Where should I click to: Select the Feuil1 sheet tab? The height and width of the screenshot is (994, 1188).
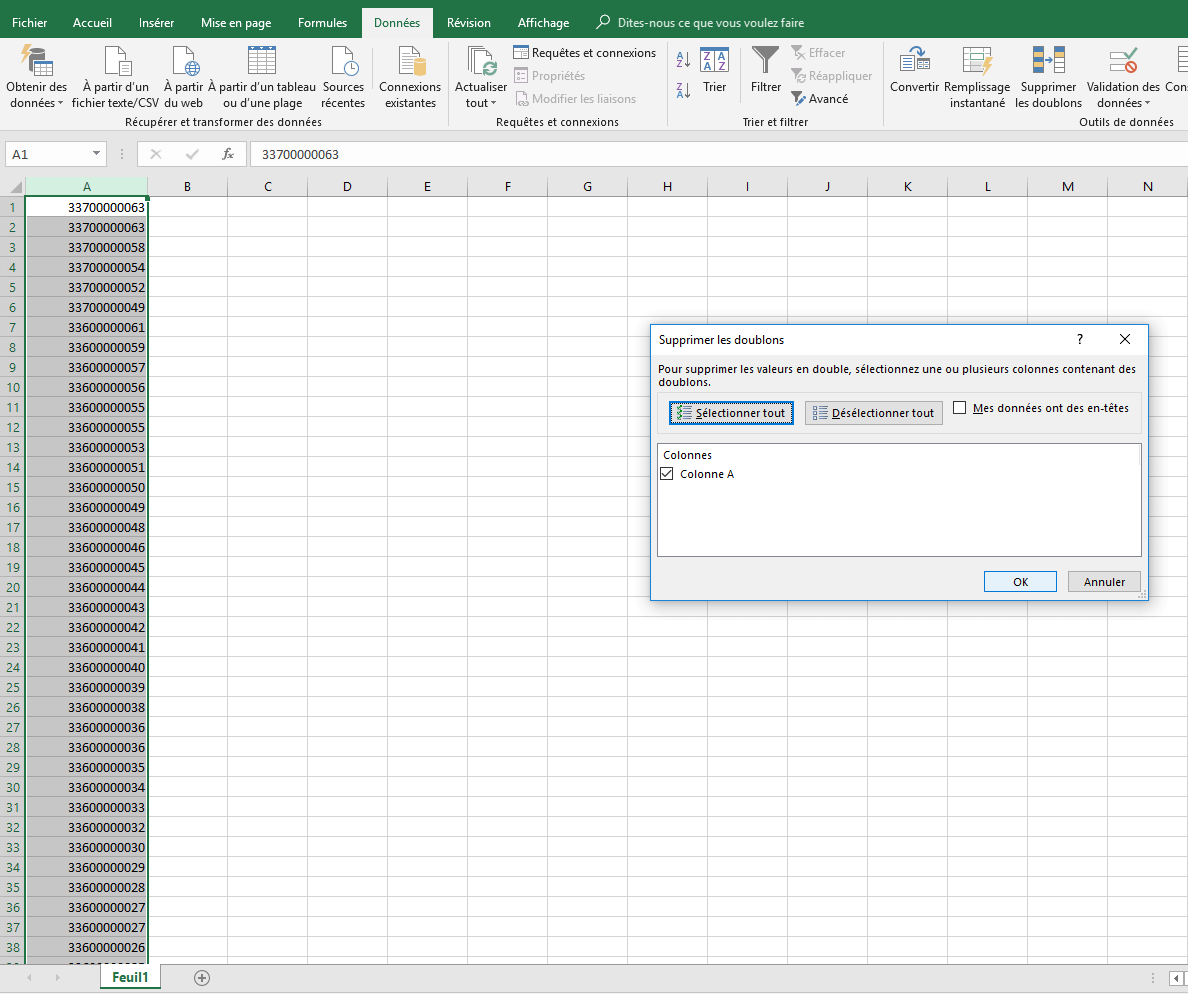[x=130, y=977]
